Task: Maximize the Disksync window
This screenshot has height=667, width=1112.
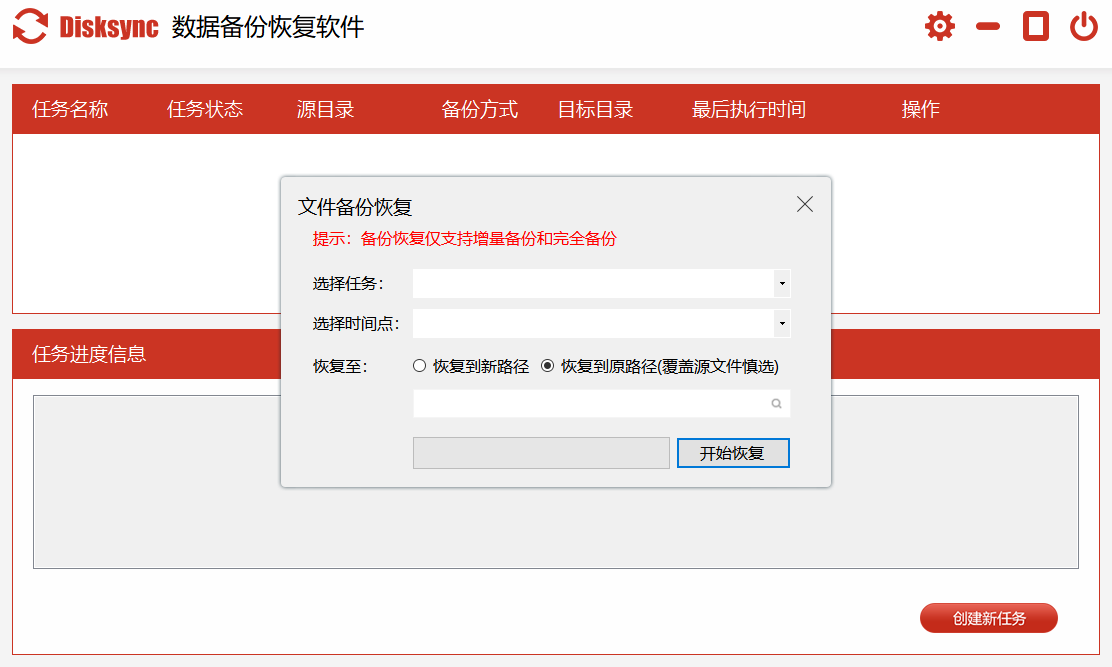Action: tap(1035, 26)
